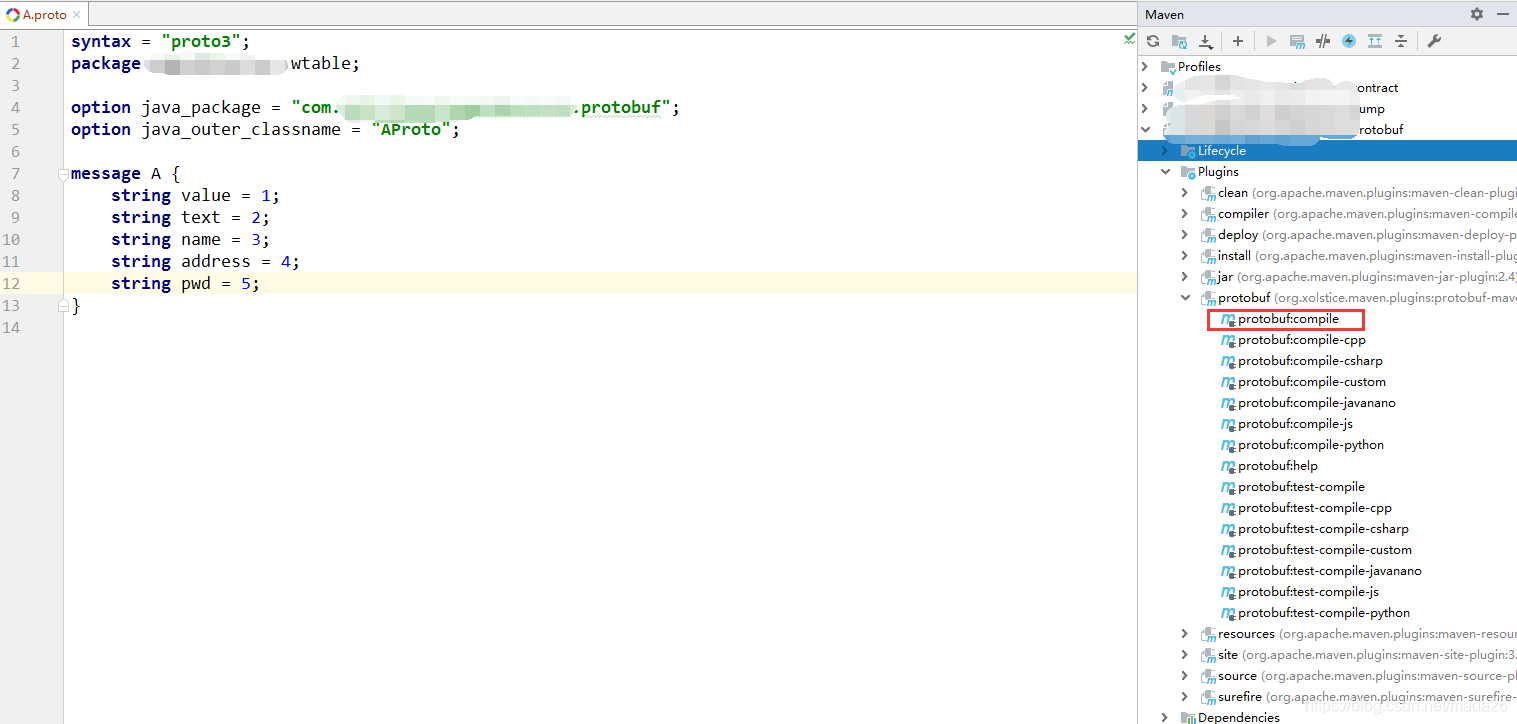Image resolution: width=1517 pixels, height=724 pixels.
Task: Select the protobuf:test-compile goal
Action: [1301, 487]
